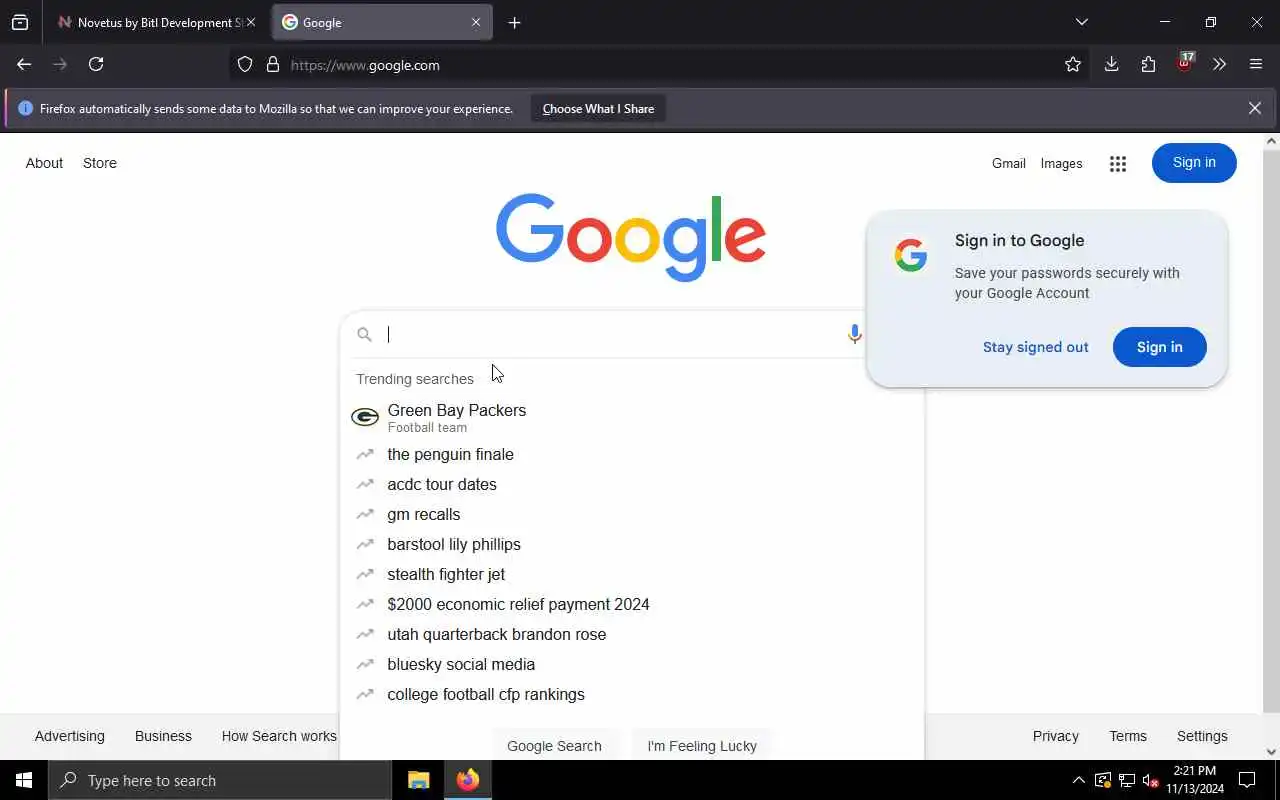
Task: Click Sign in inside the Google popup
Action: pos(1159,347)
